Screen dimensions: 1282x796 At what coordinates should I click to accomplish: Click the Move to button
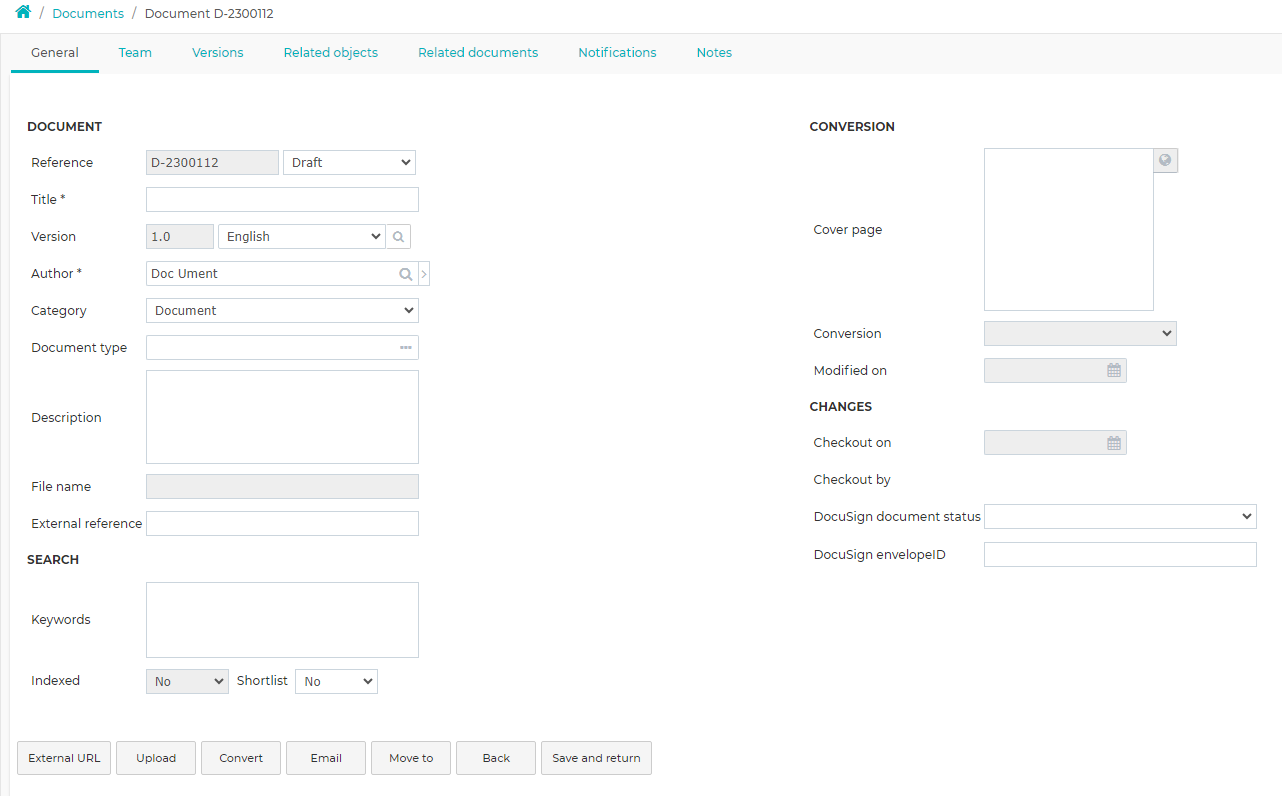click(x=411, y=758)
